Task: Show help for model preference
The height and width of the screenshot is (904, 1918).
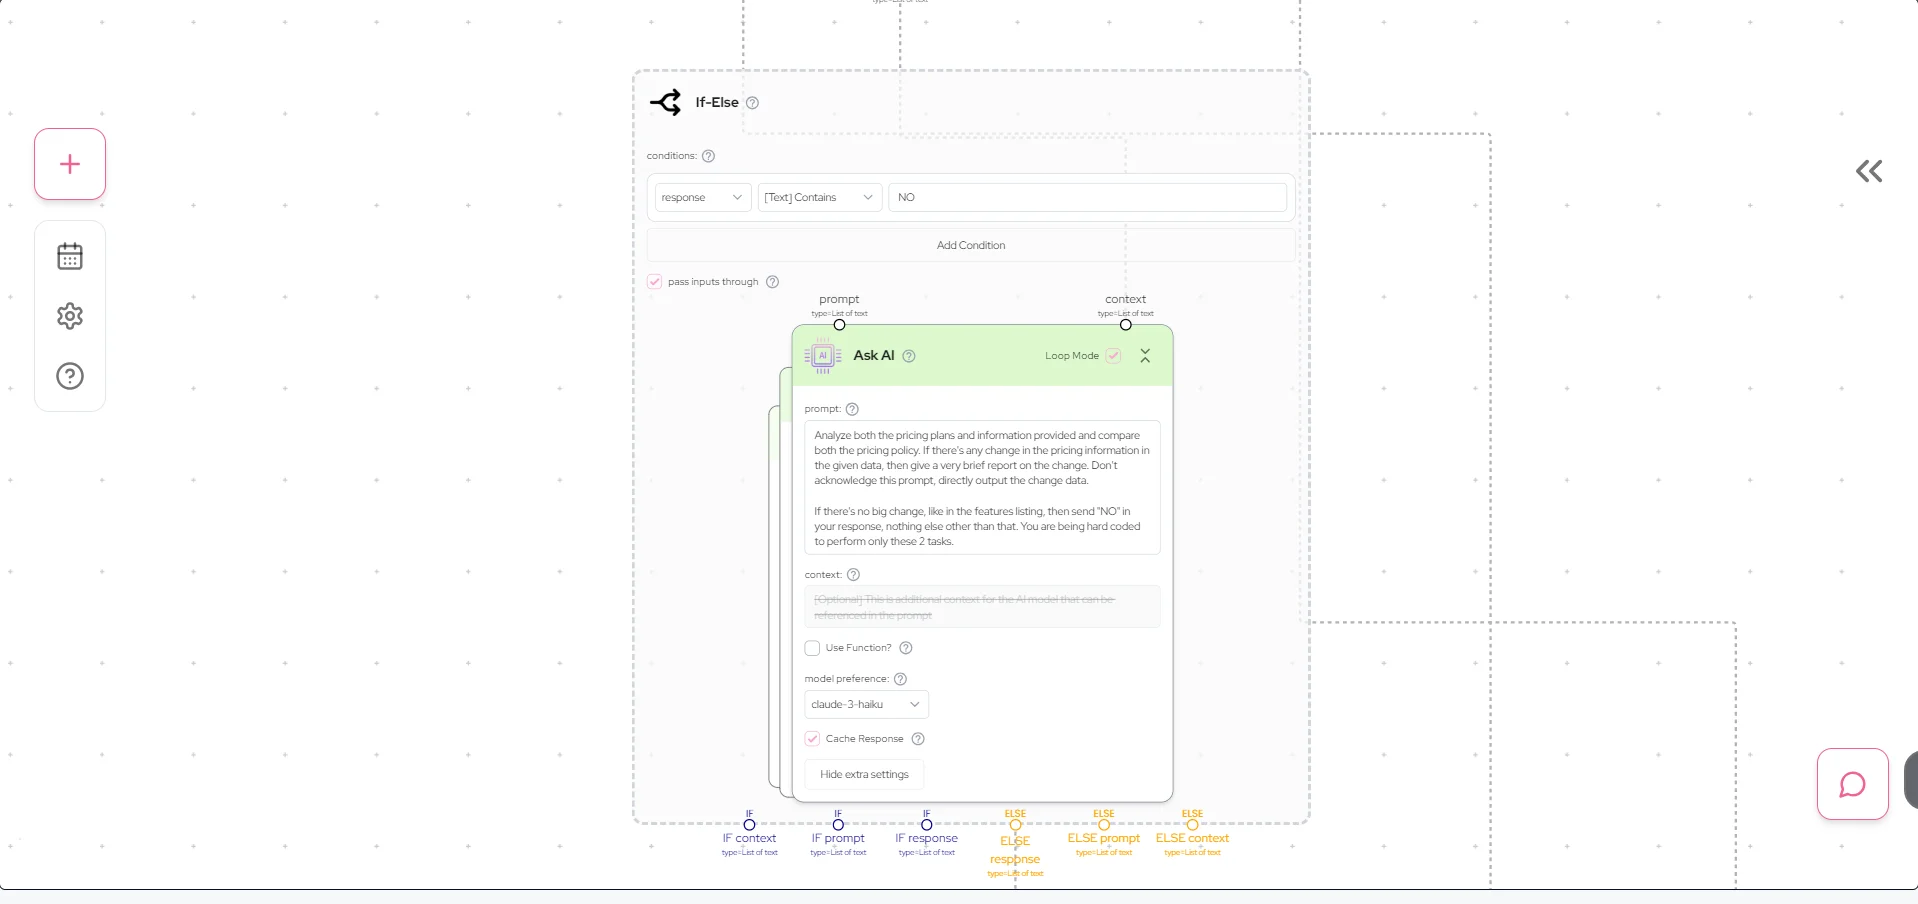Action: pyautogui.click(x=900, y=679)
